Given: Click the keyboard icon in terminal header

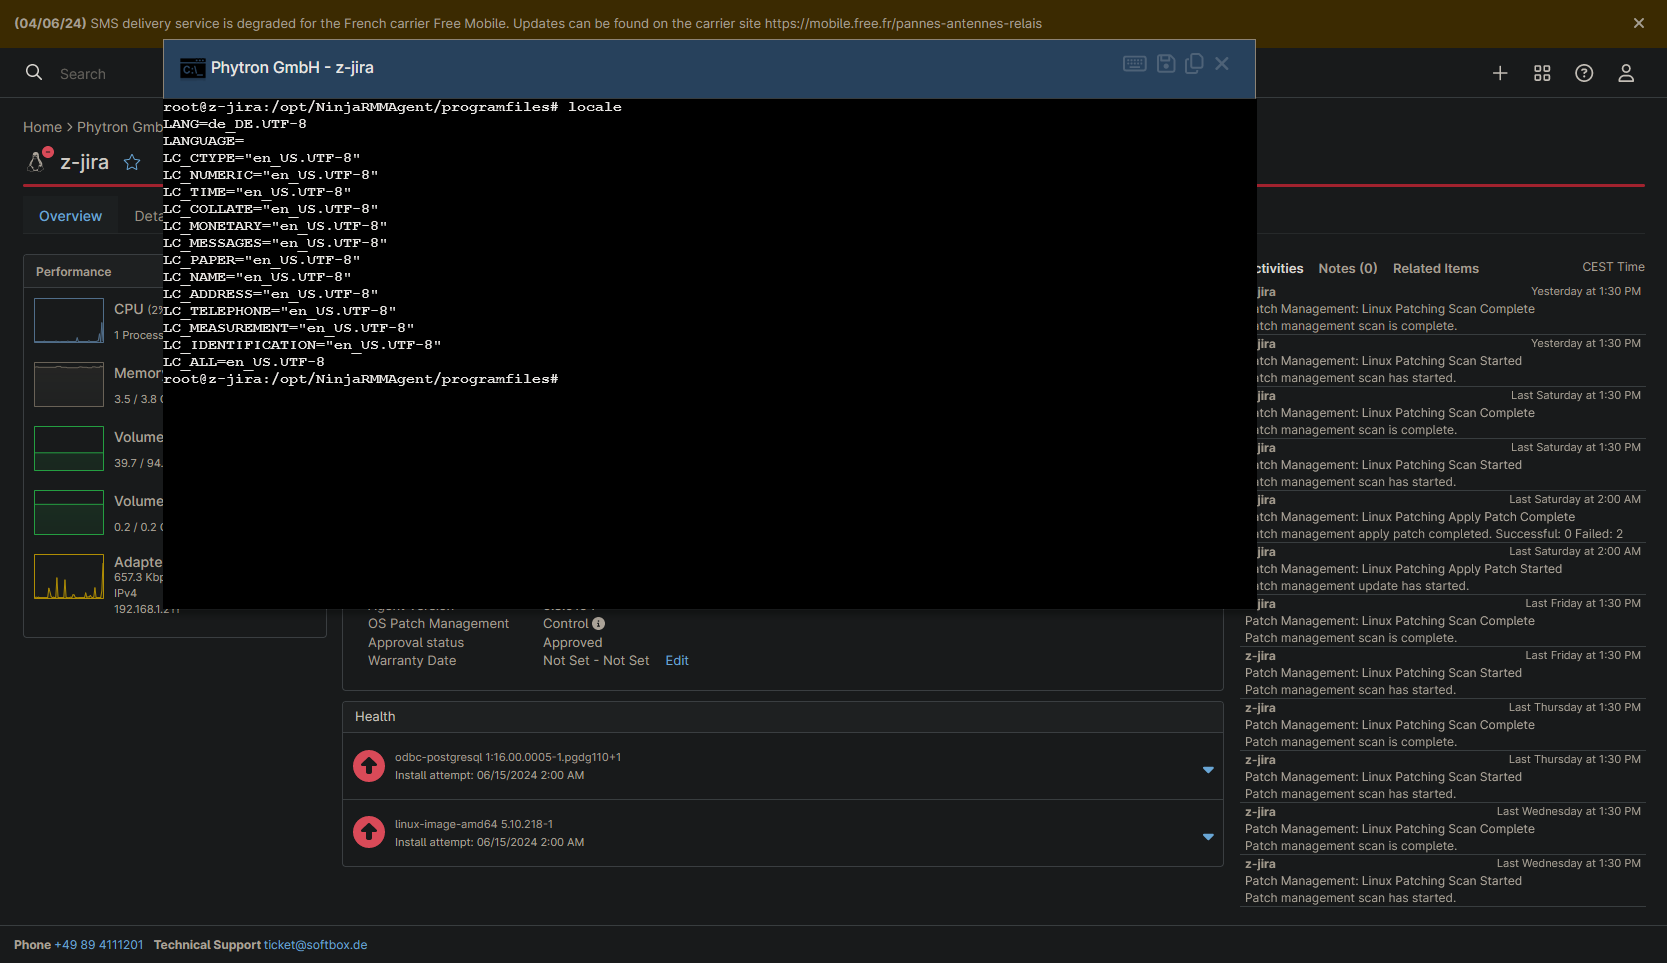Looking at the screenshot, I should pyautogui.click(x=1134, y=64).
